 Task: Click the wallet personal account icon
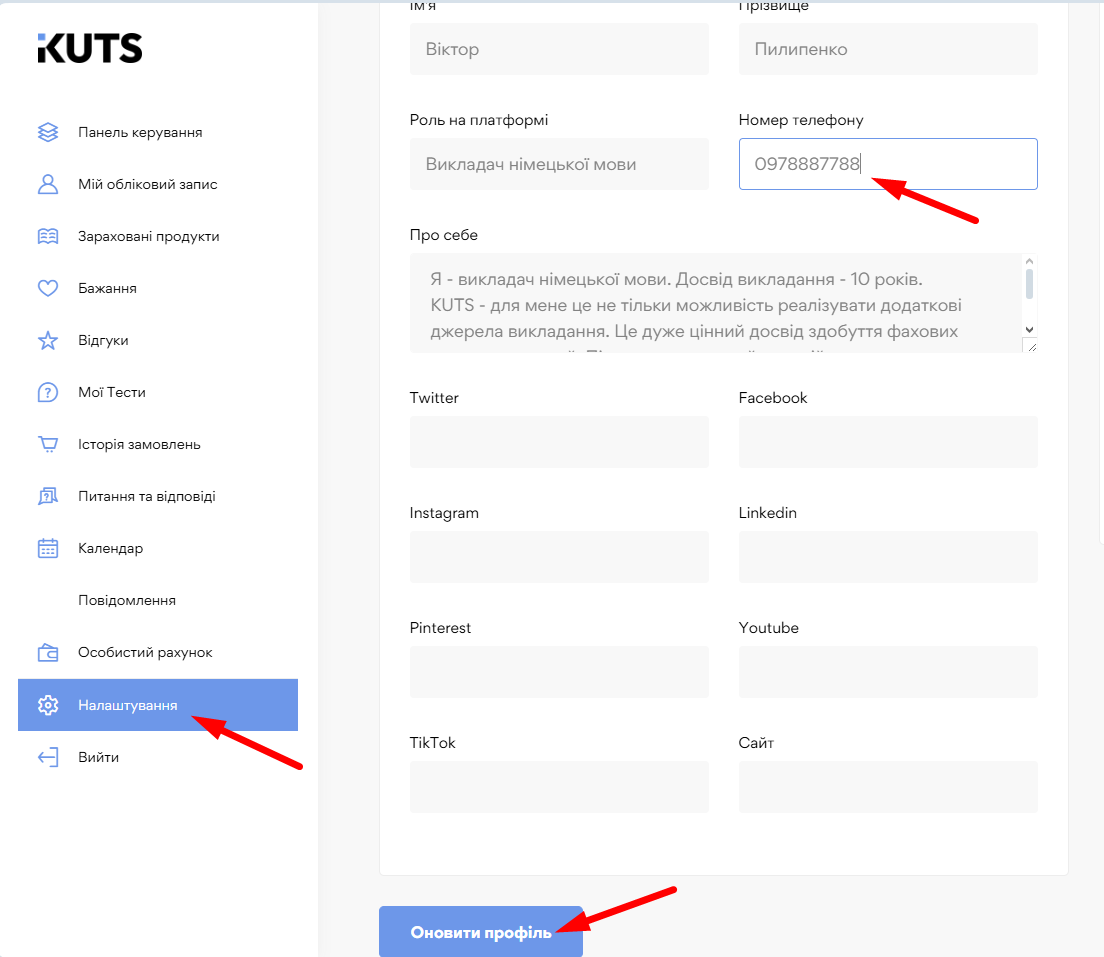click(x=48, y=652)
